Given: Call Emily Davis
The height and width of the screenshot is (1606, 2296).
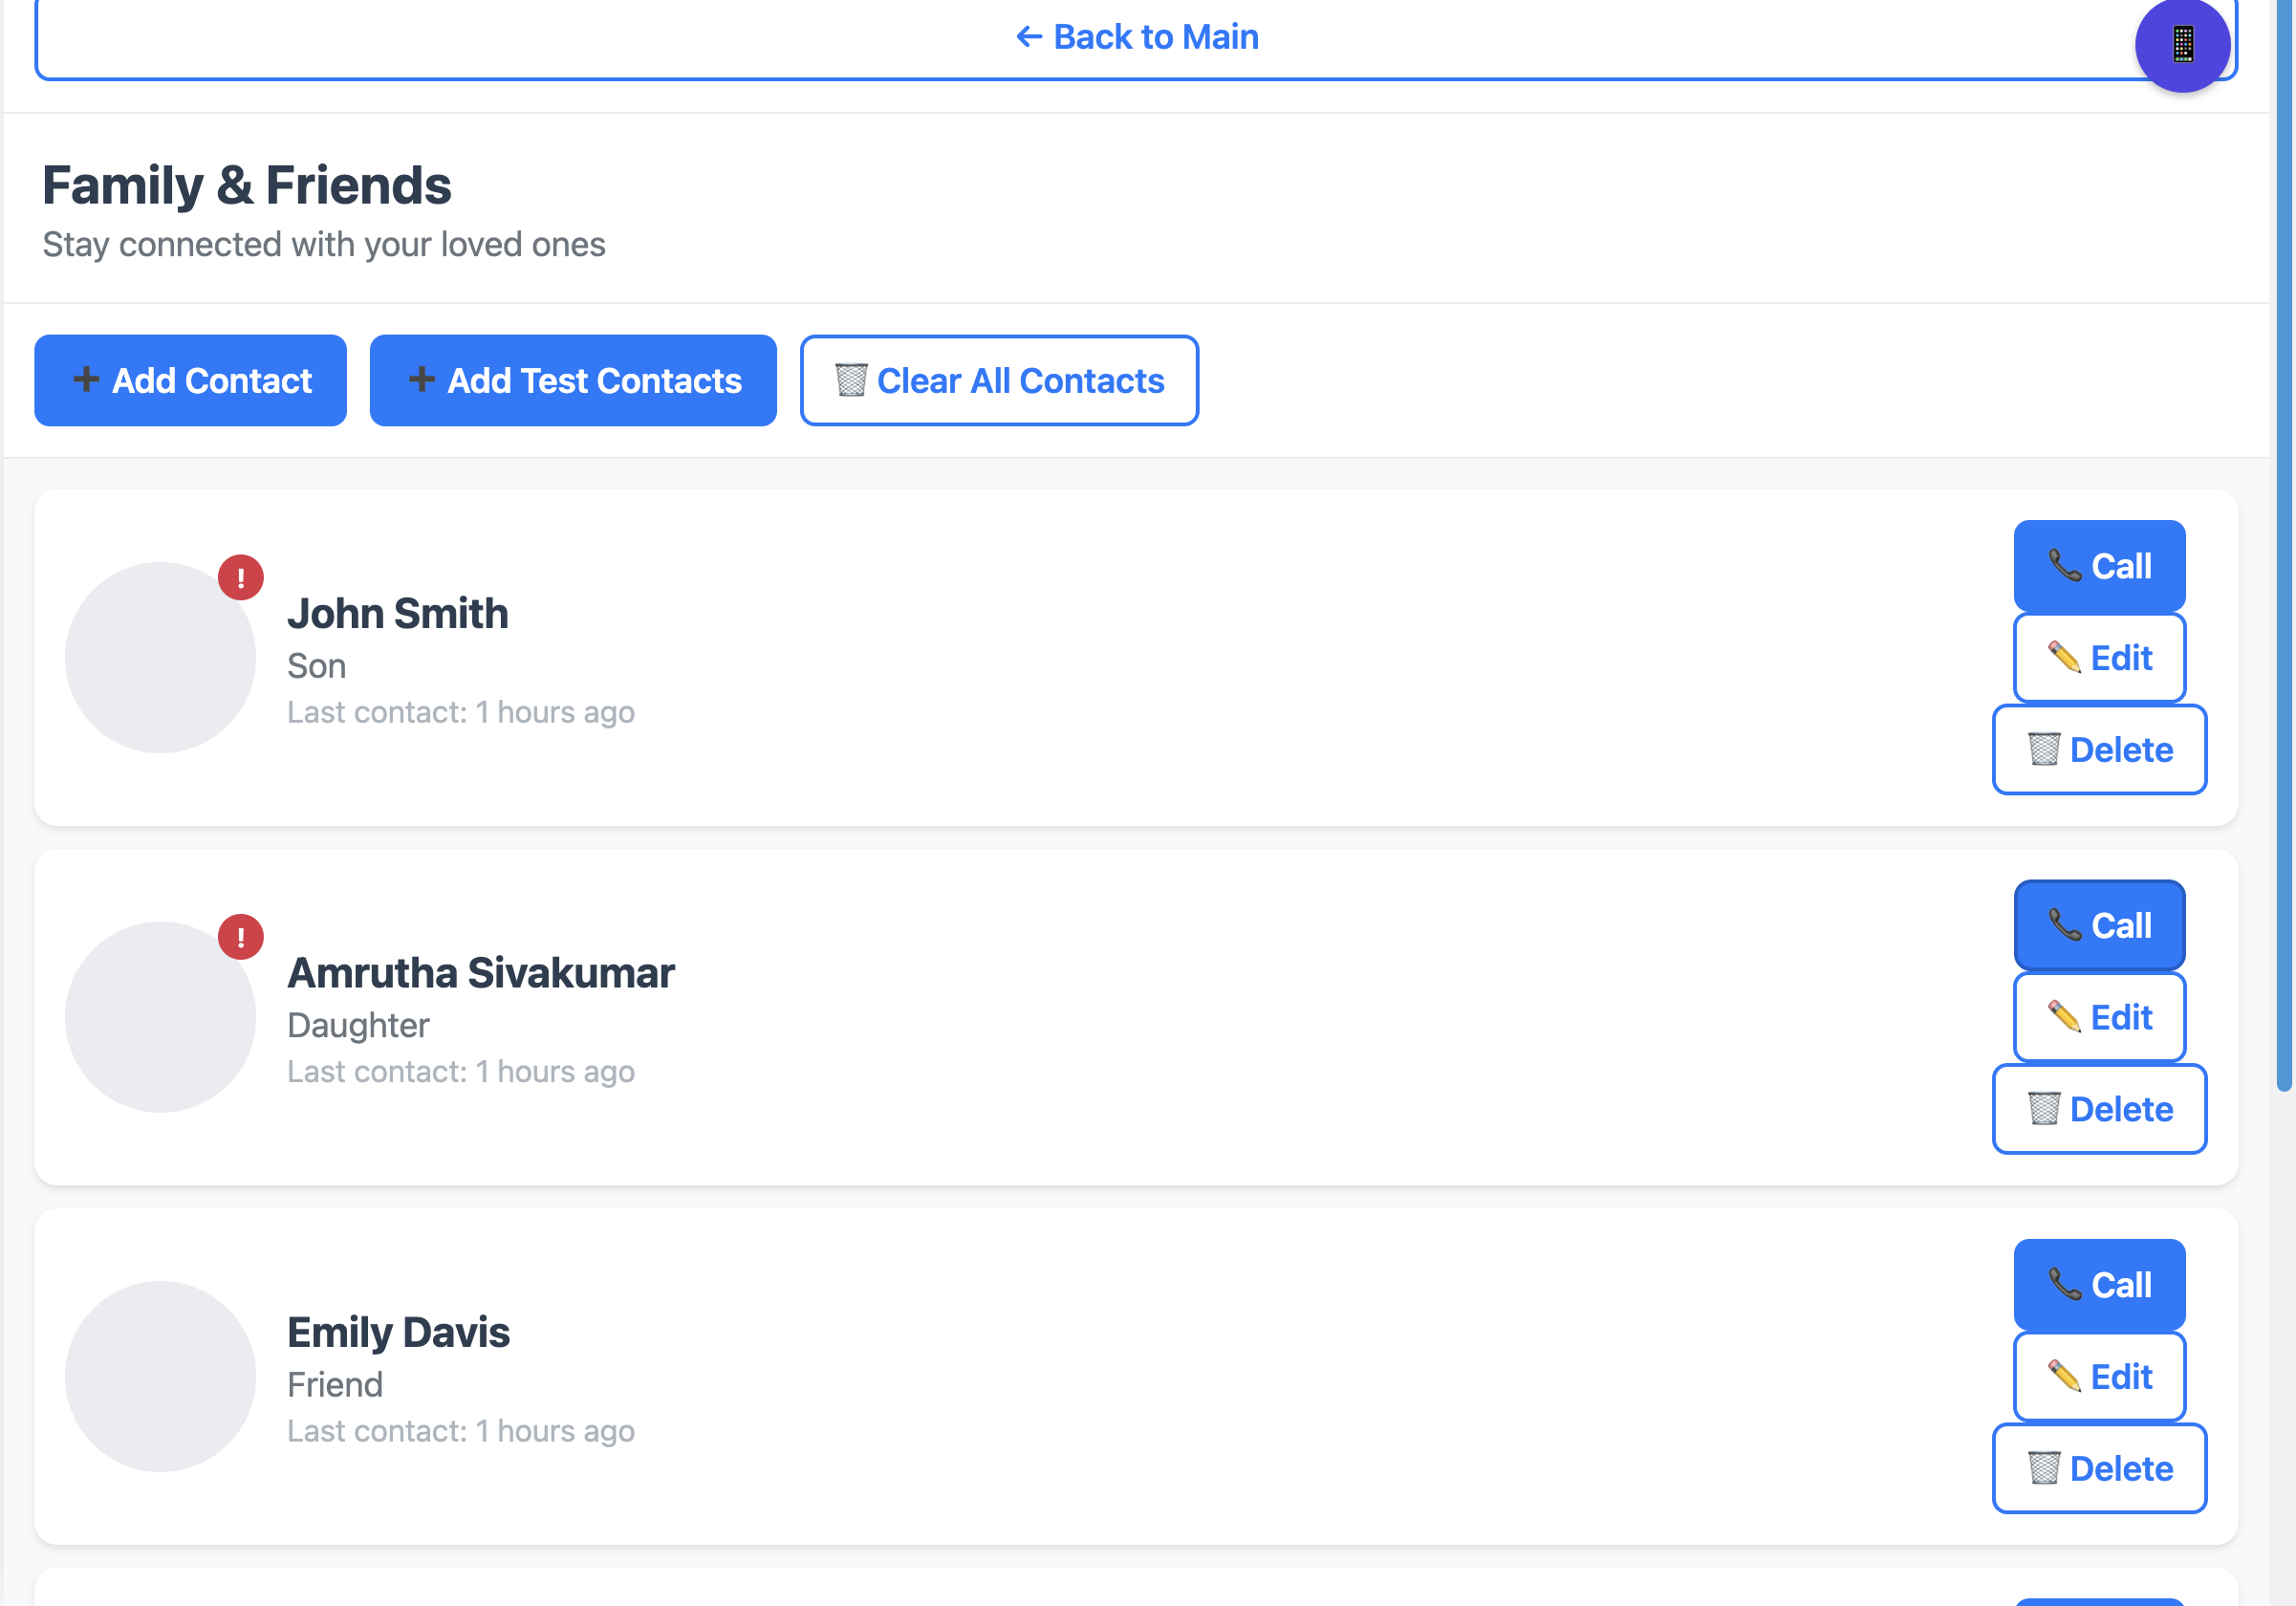Looking at the screenshot, I should click(x=2099, y=1284).
